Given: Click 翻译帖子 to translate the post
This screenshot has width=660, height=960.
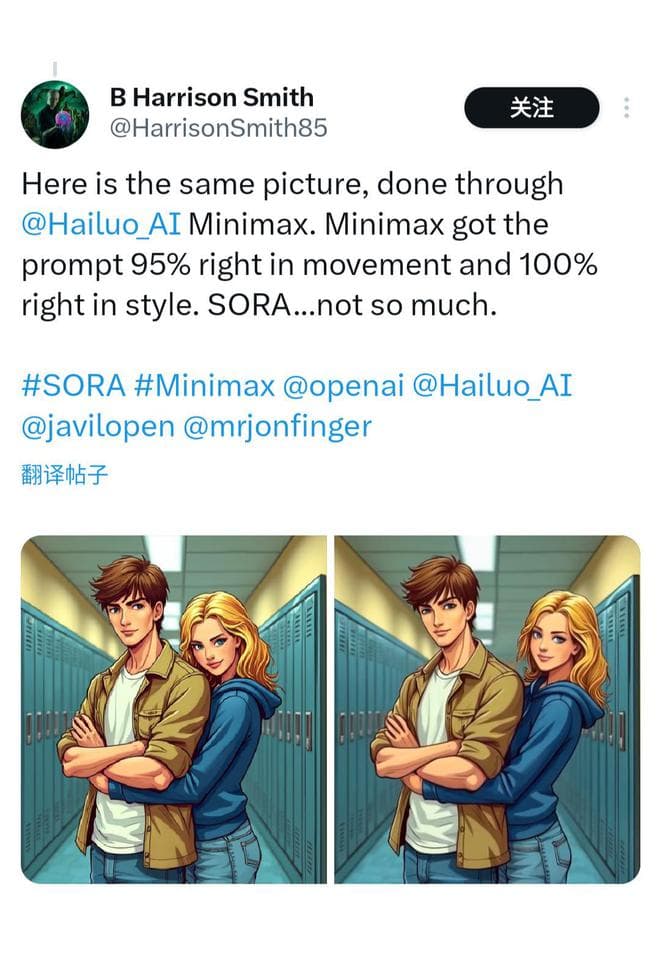Looking at the screenshot, I should click(x=64, y=474).
